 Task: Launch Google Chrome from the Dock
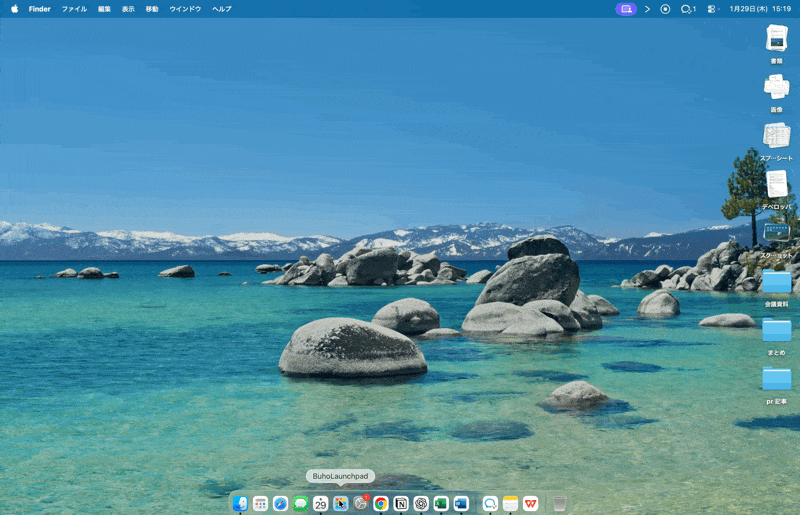point(381,504)
